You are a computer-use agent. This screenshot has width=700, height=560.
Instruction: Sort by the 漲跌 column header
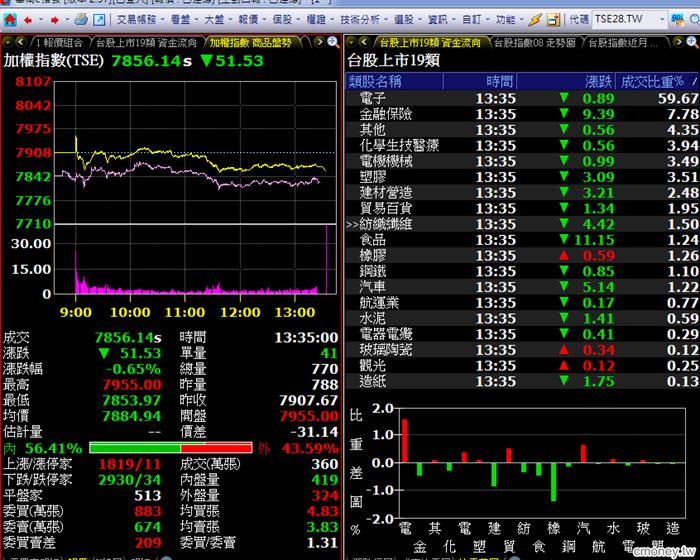[x=566, y=81]
